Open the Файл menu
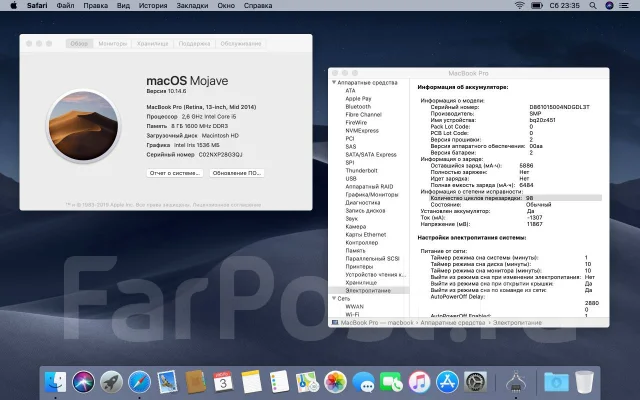 point(65,6)
